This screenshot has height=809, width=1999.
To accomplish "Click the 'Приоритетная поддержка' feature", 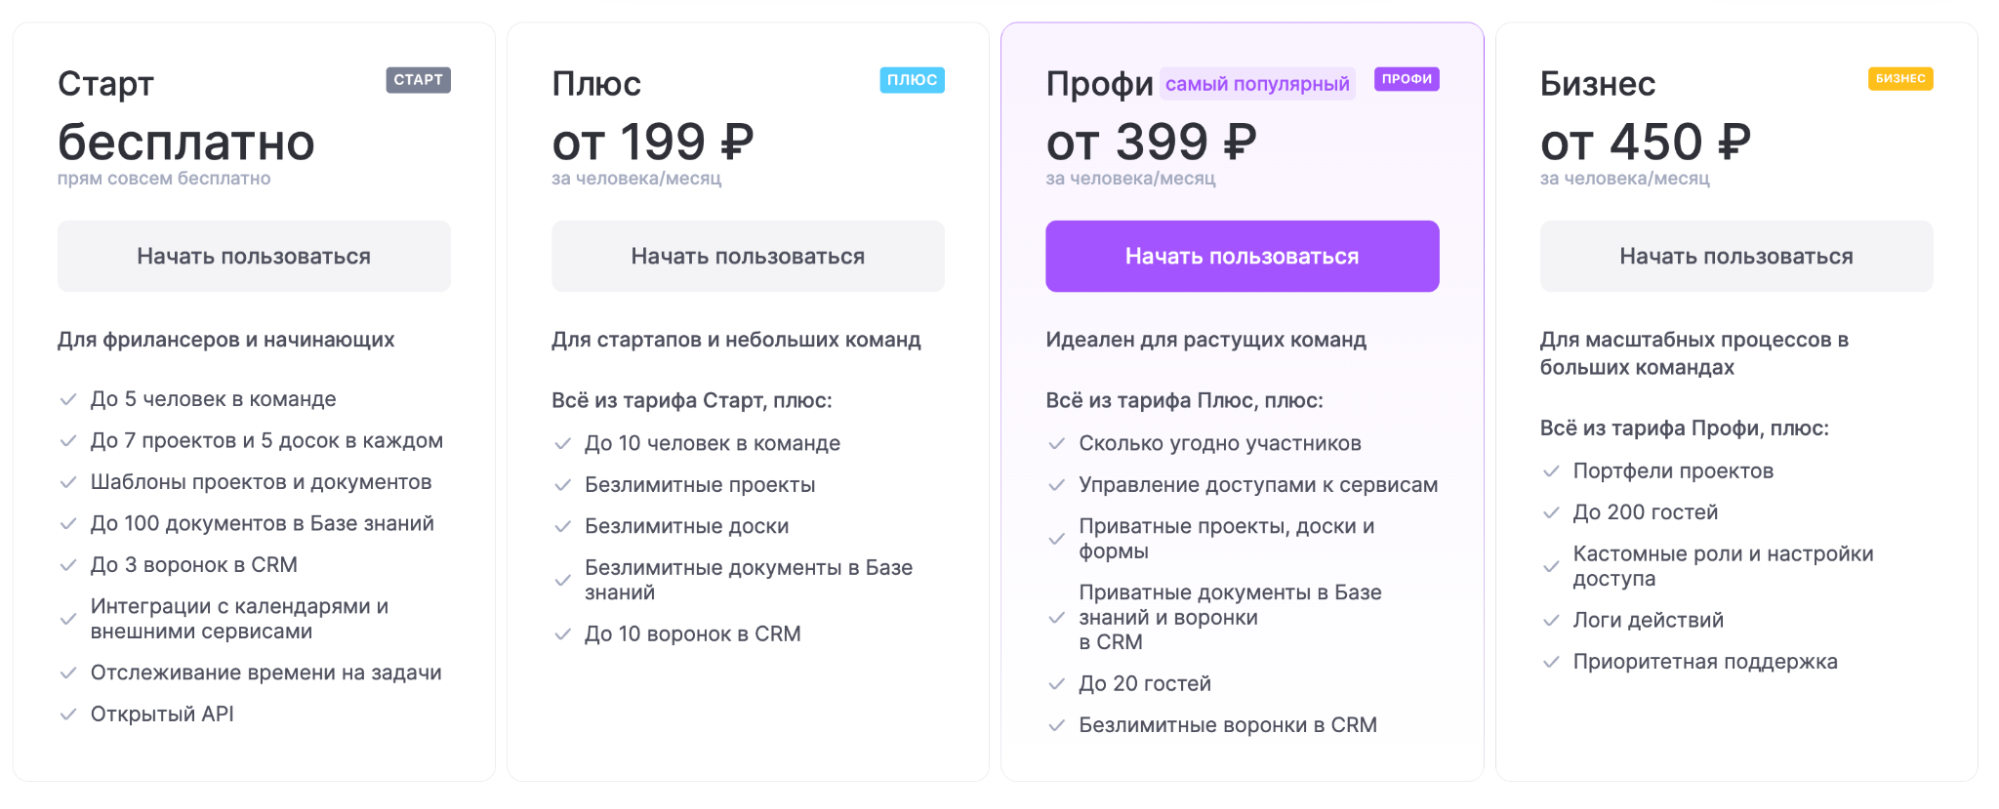I will tap(1705, 662).
